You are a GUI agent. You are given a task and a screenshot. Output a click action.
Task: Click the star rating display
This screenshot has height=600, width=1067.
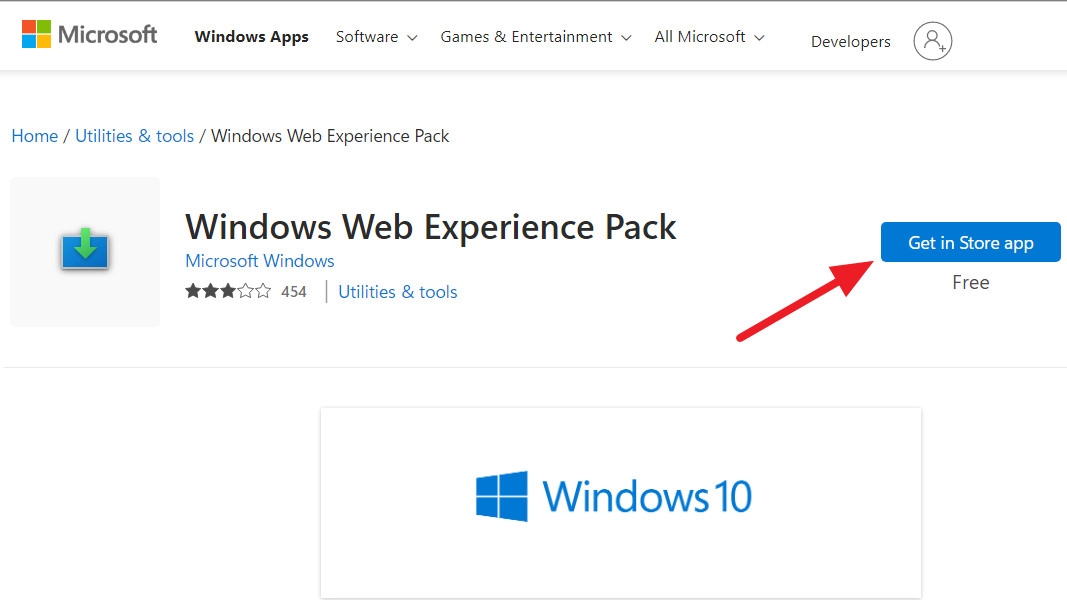[x=228, y=292]
